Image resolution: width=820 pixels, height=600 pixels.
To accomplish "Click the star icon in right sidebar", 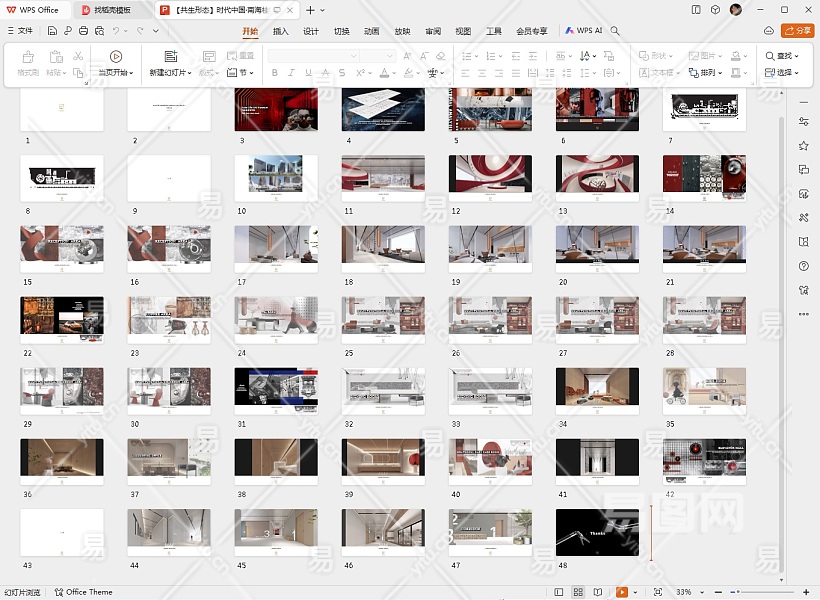I will tap(803, 146).
